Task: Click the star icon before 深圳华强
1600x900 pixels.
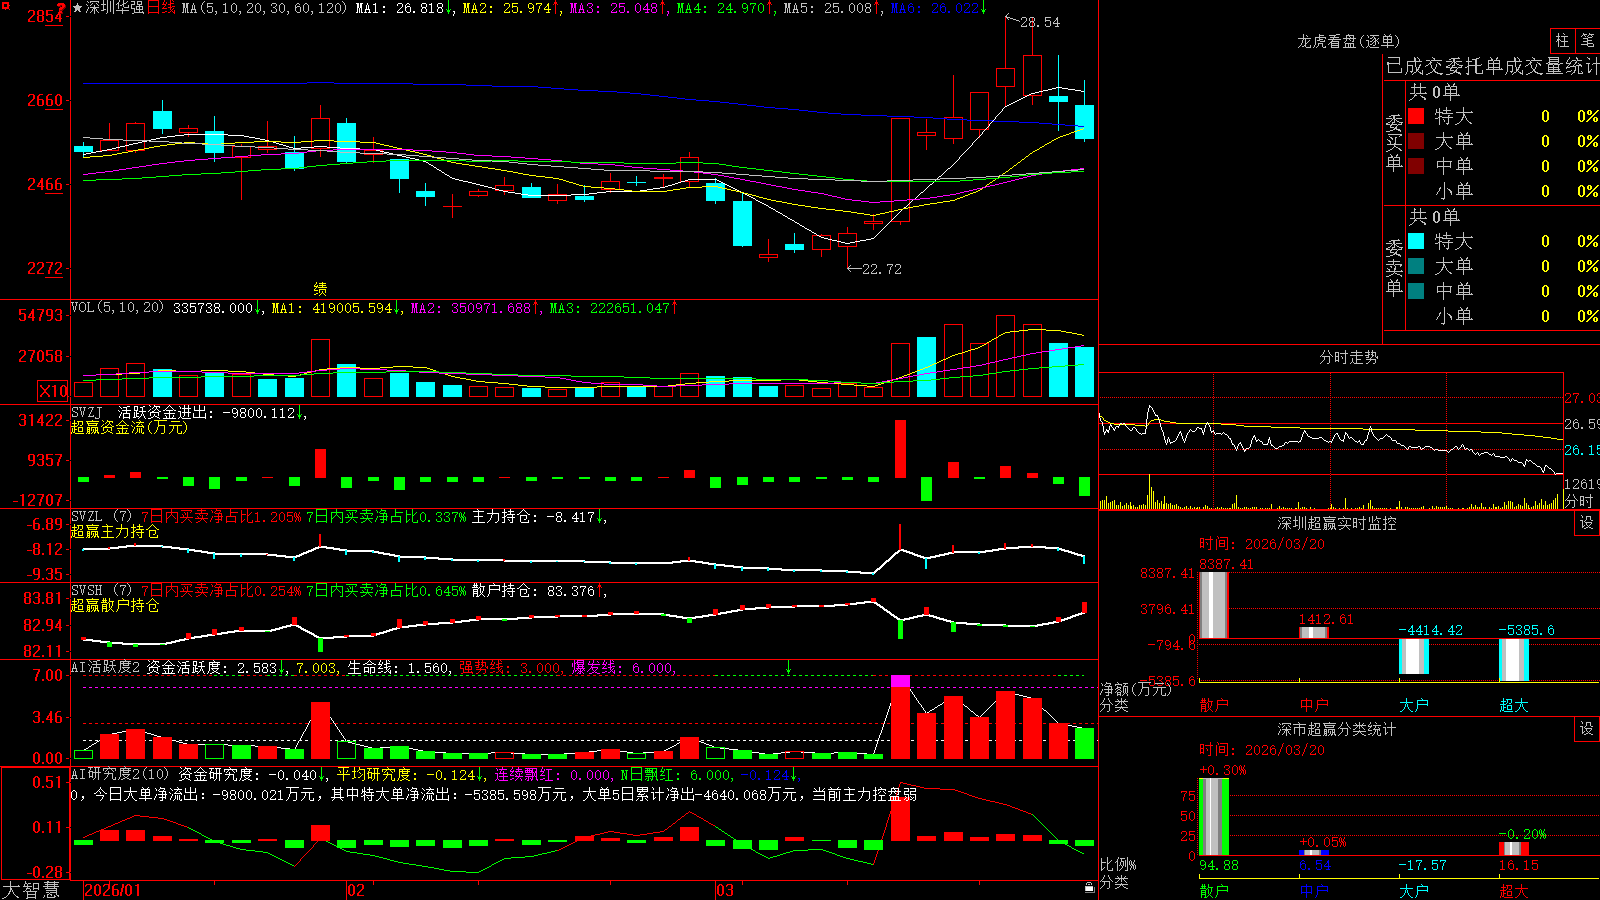Action: 78,8
